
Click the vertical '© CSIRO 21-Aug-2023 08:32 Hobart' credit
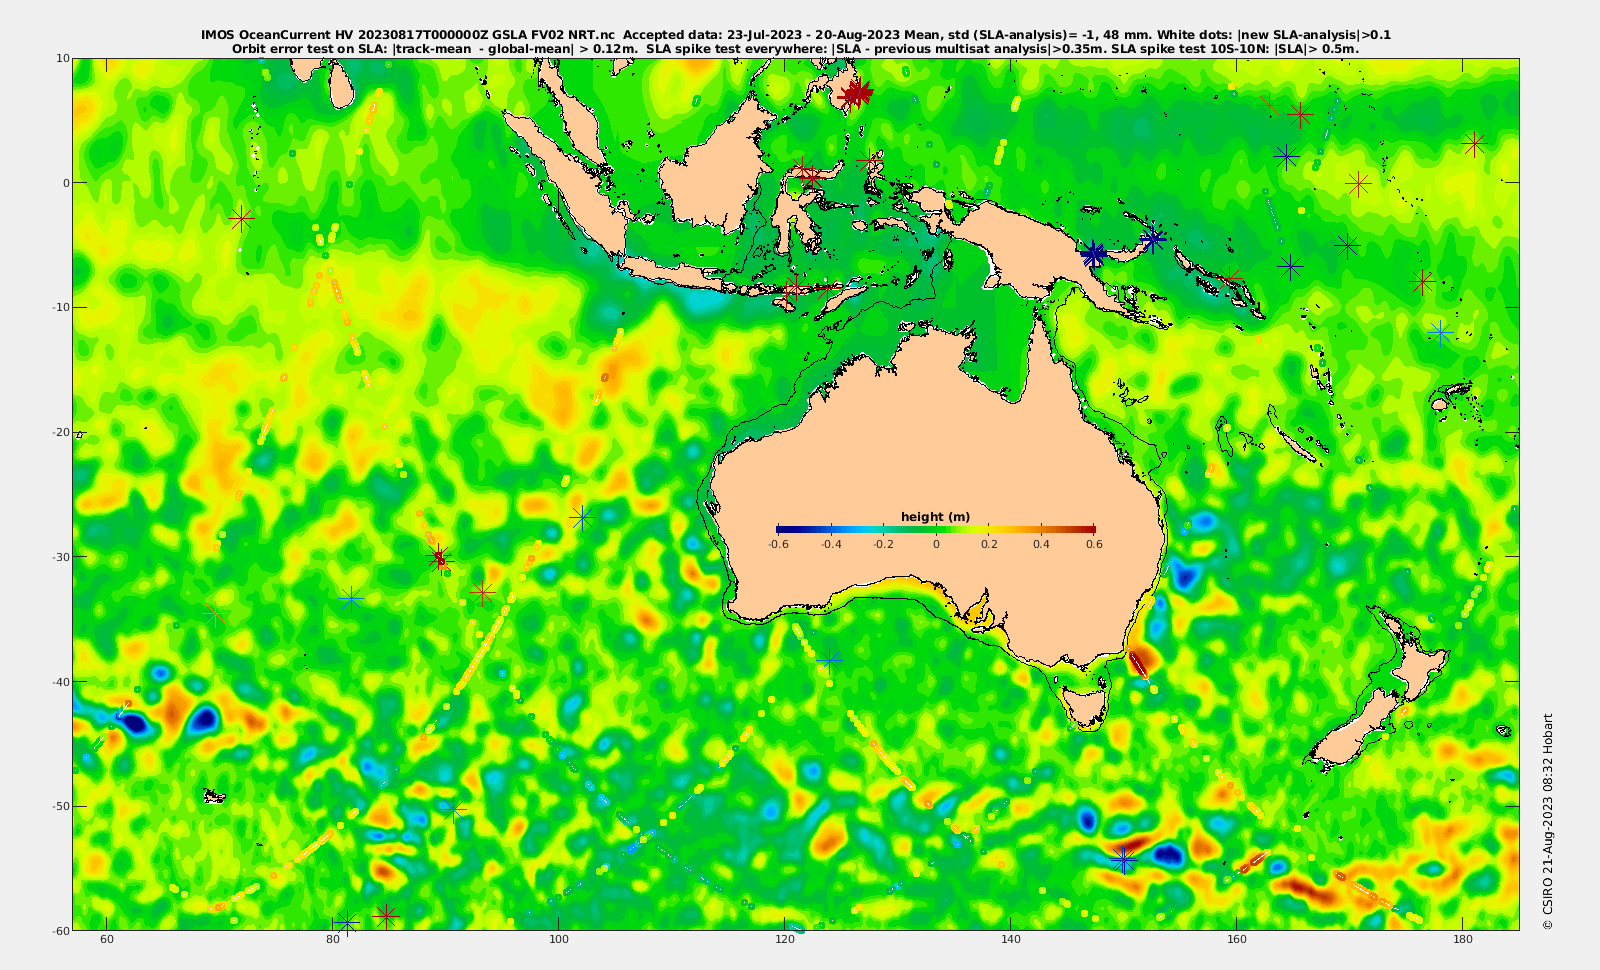pyautogui.click(x=1548, y=821)
